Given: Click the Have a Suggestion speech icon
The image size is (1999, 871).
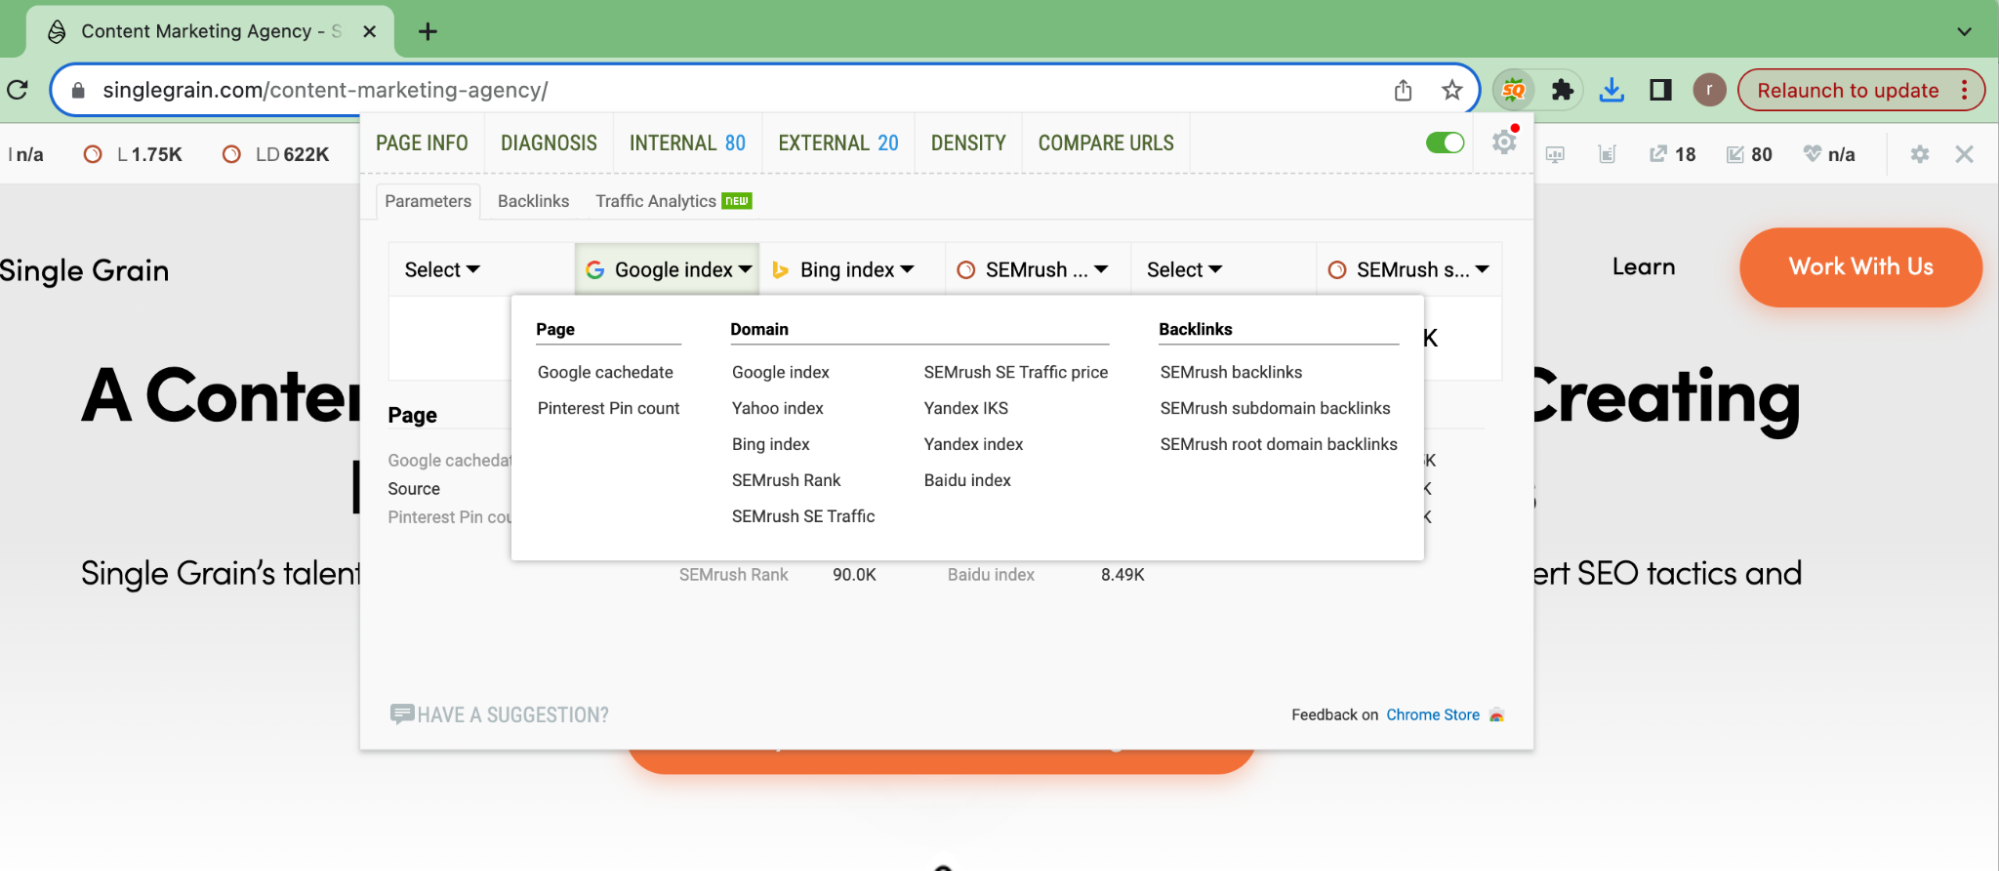Looking at the screenshot, I should [x=402, y=714].
